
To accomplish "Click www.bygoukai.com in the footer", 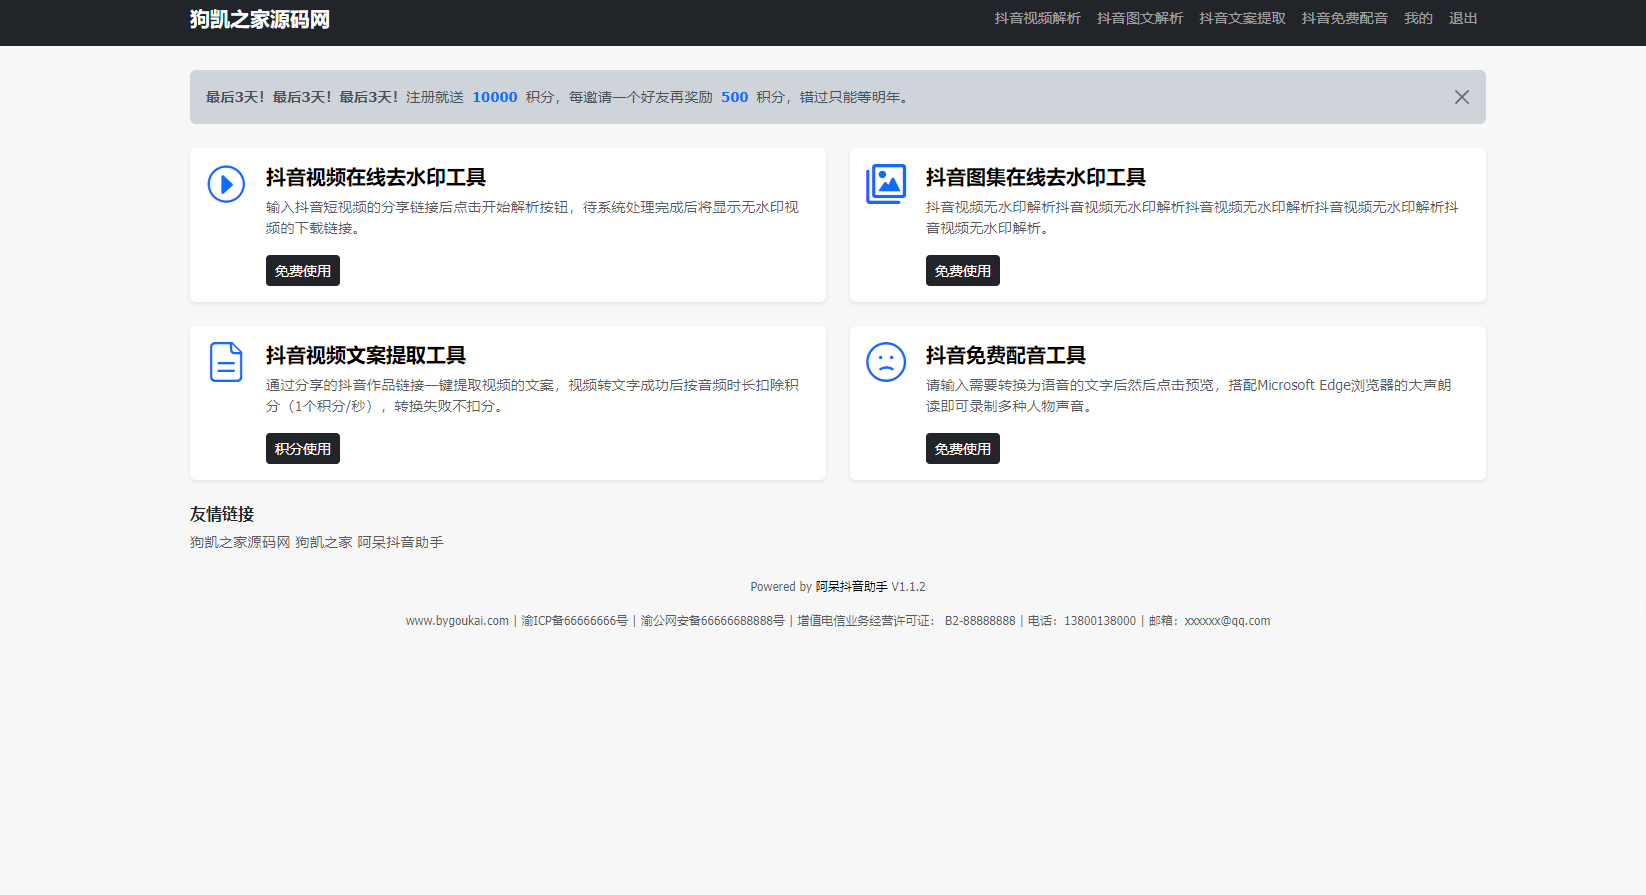I will point(457,621).
